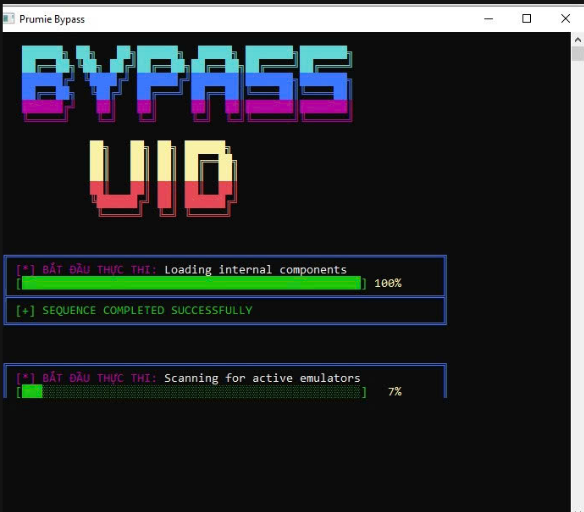Screen dimensions: 584x512
Task: Click the '100%' progress value
Action: pos(388,283)
